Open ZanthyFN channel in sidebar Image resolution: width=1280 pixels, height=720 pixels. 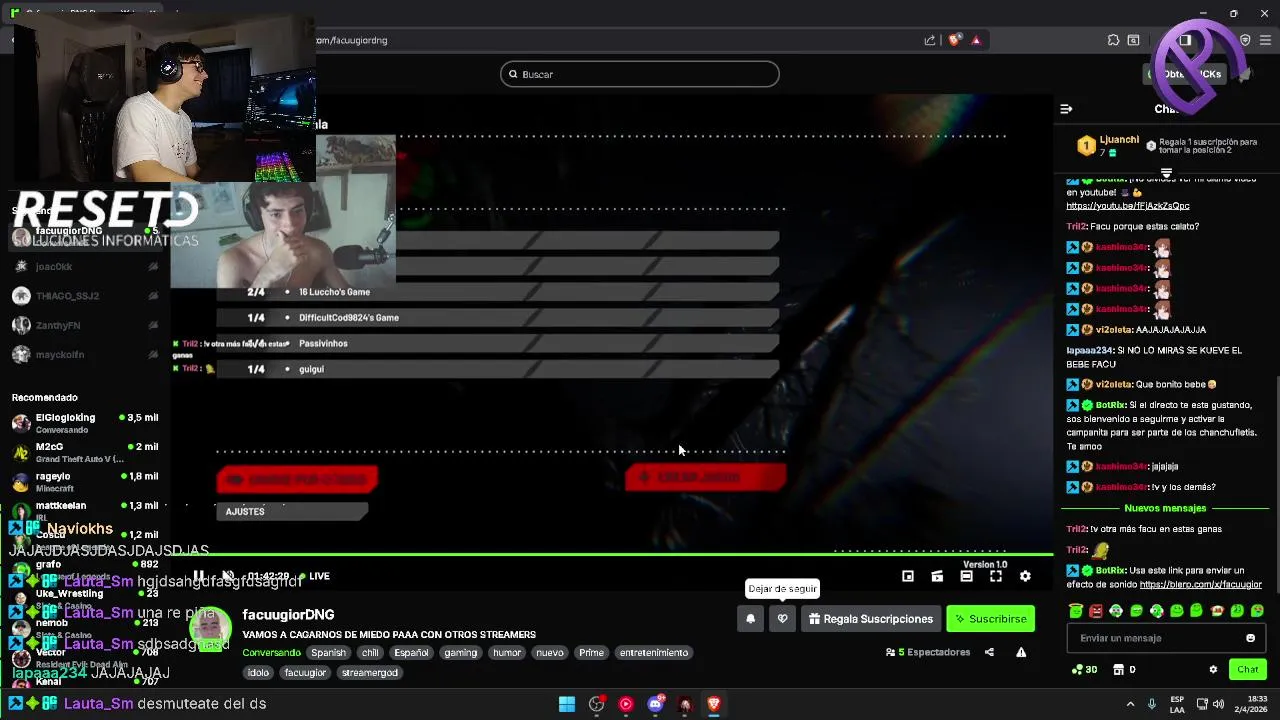point(85,325)
